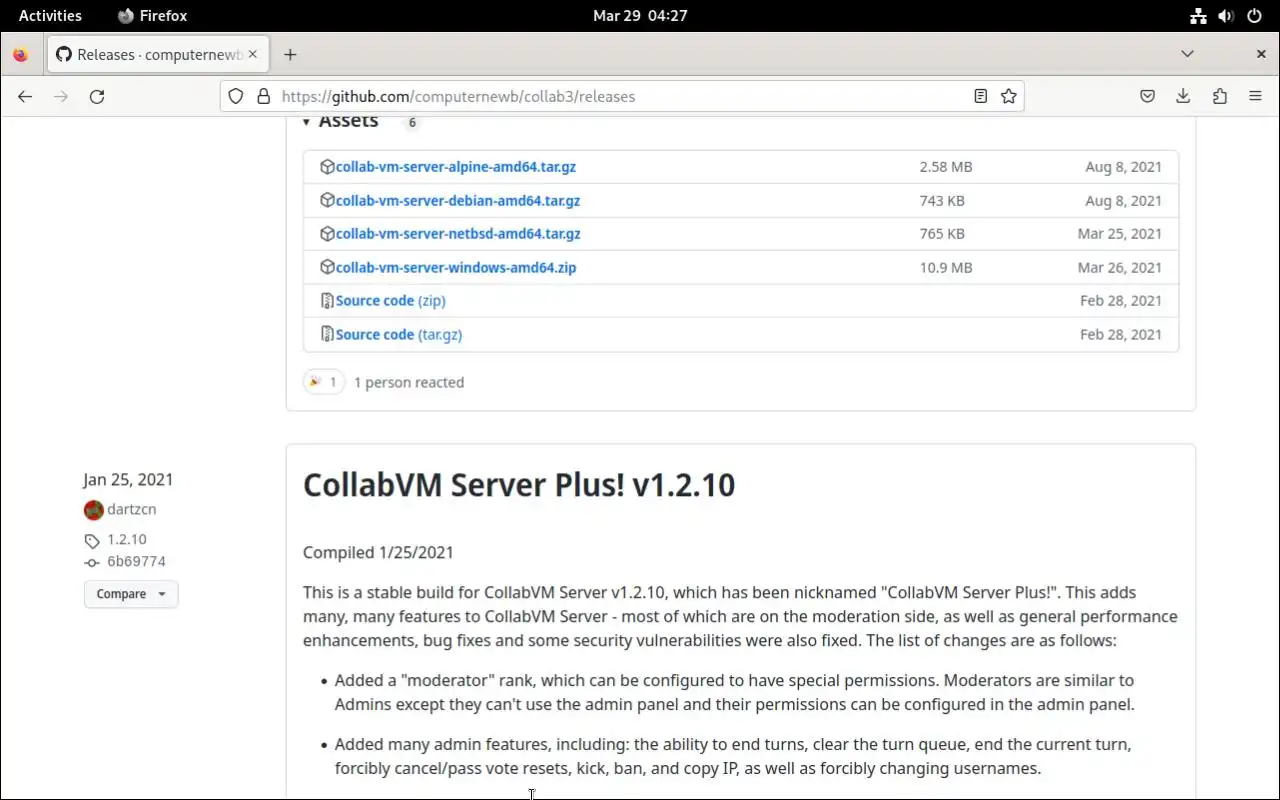Screen dimensions: 1280x800
Task: Download collab-vm-server-debian-amd64.tar.gz
Action: point(458,200)
